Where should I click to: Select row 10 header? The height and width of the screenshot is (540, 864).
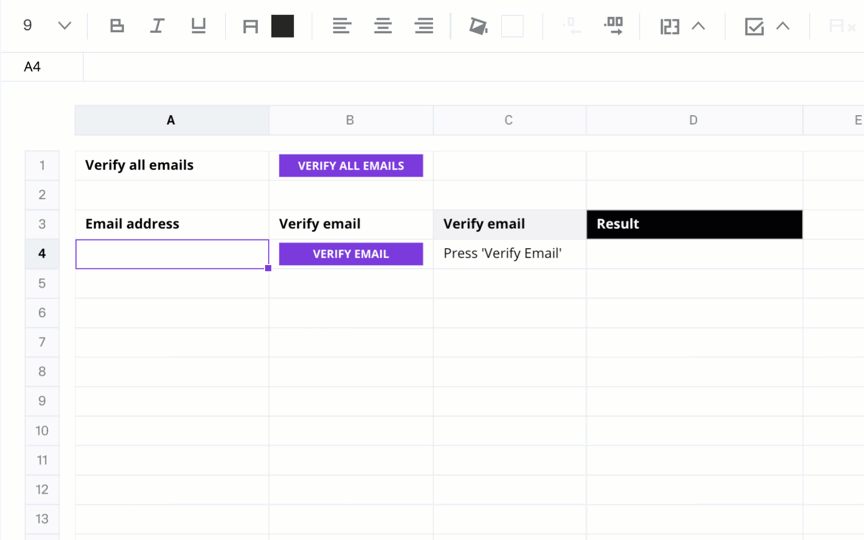pyautogui.click(x=42, y=430)
